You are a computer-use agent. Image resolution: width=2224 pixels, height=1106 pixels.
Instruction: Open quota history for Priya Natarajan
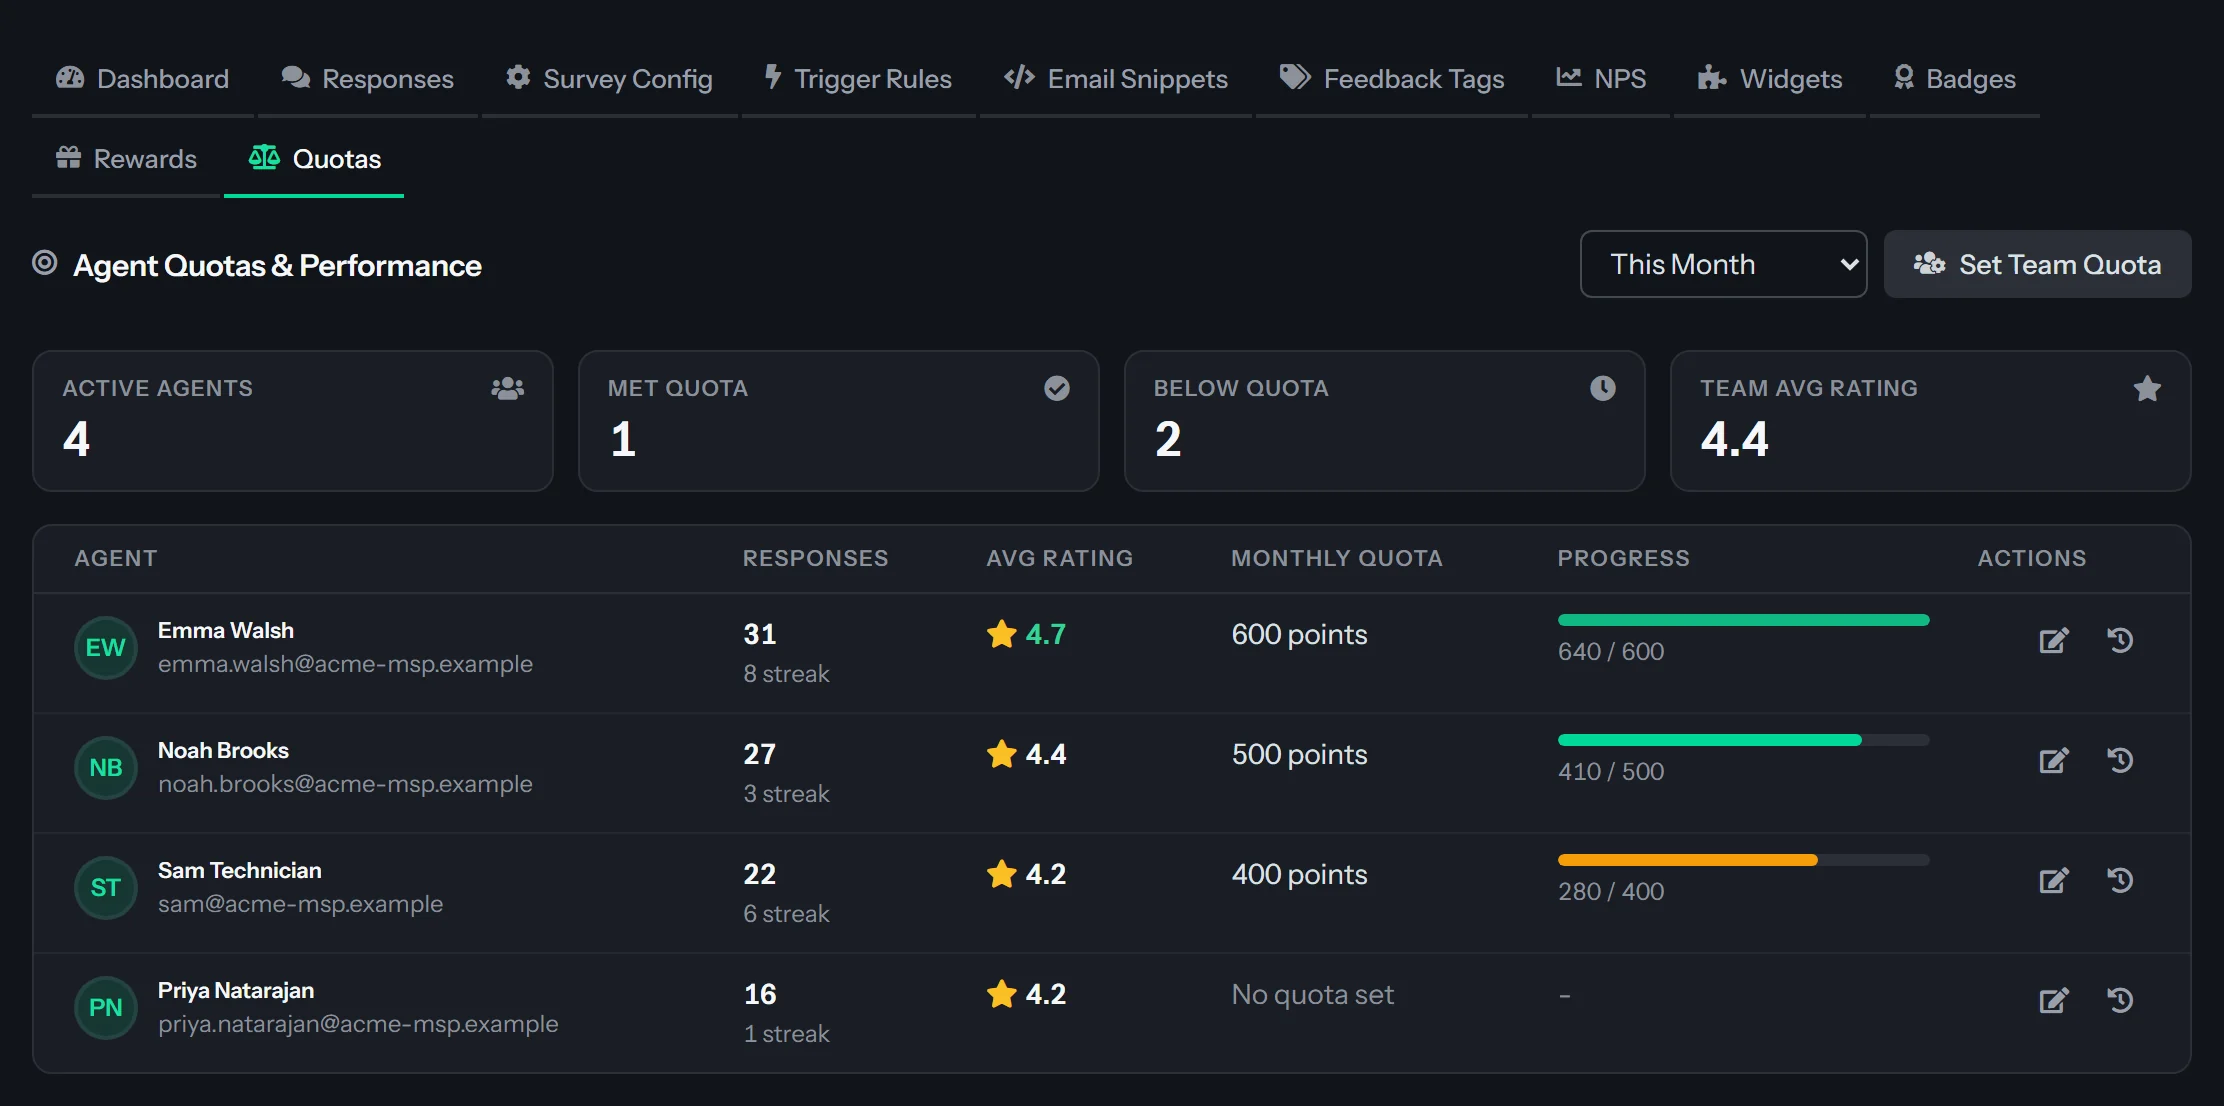(2120, 1000)
